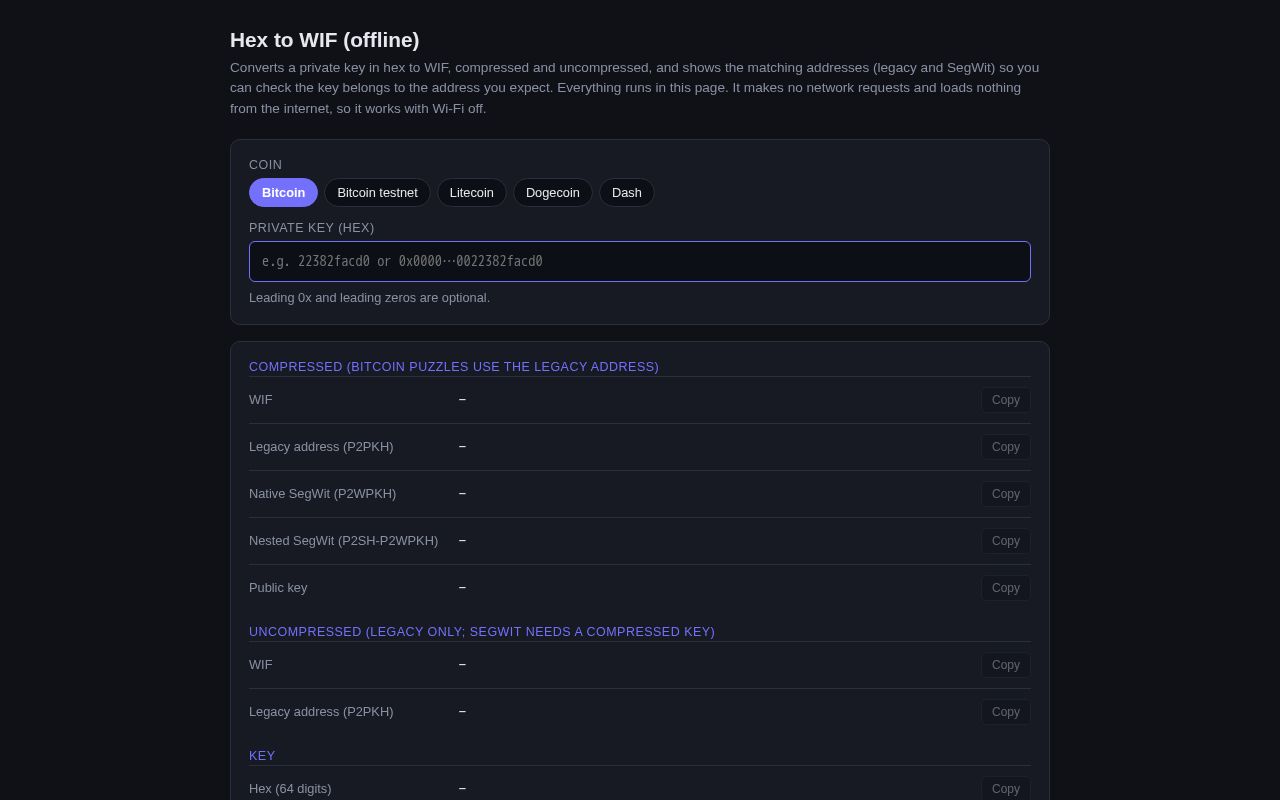The height and width of the screenshot is (800, 1280).
Task: Click the "Public key" row label
Action: point(278,588)
